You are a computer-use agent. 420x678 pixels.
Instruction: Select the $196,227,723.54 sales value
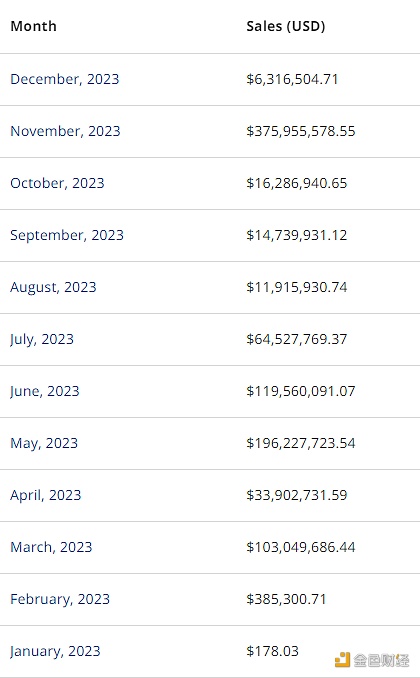pyautogui.click(x=301, y=443)
